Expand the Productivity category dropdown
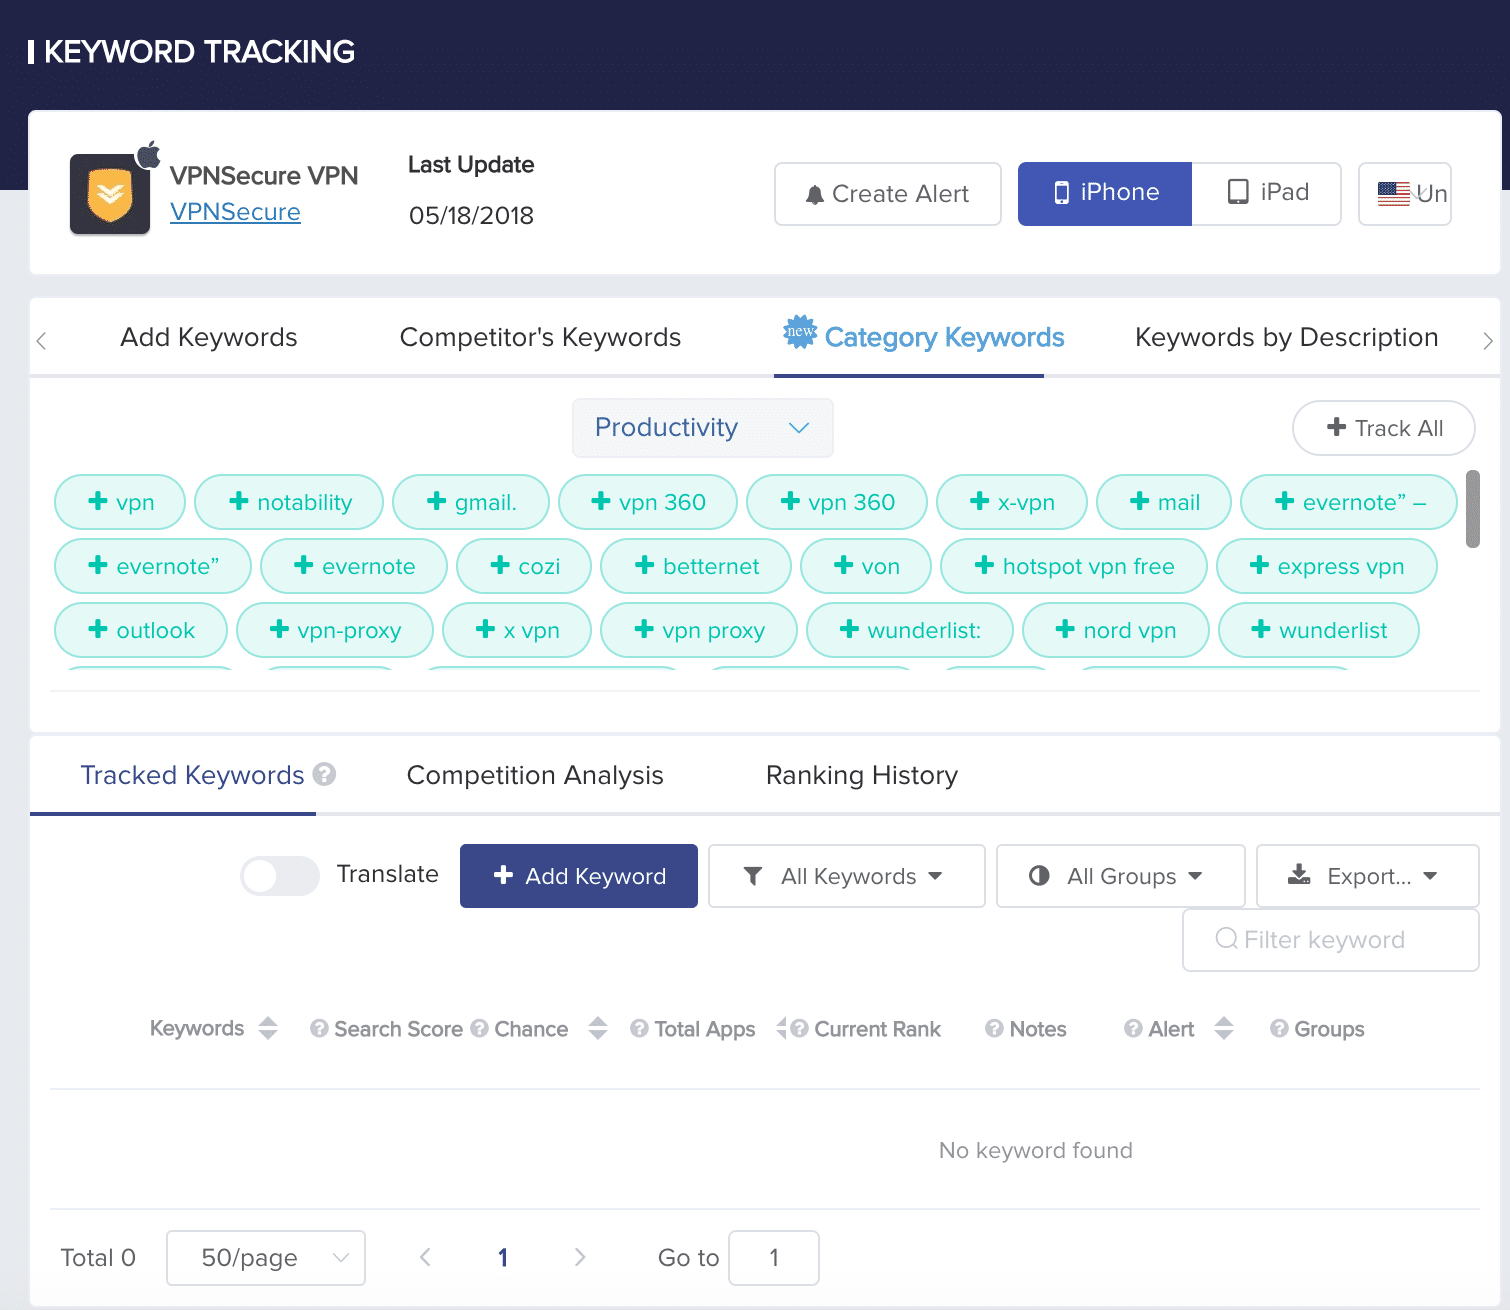The image size is (1510, 1310). click(703, 428)
